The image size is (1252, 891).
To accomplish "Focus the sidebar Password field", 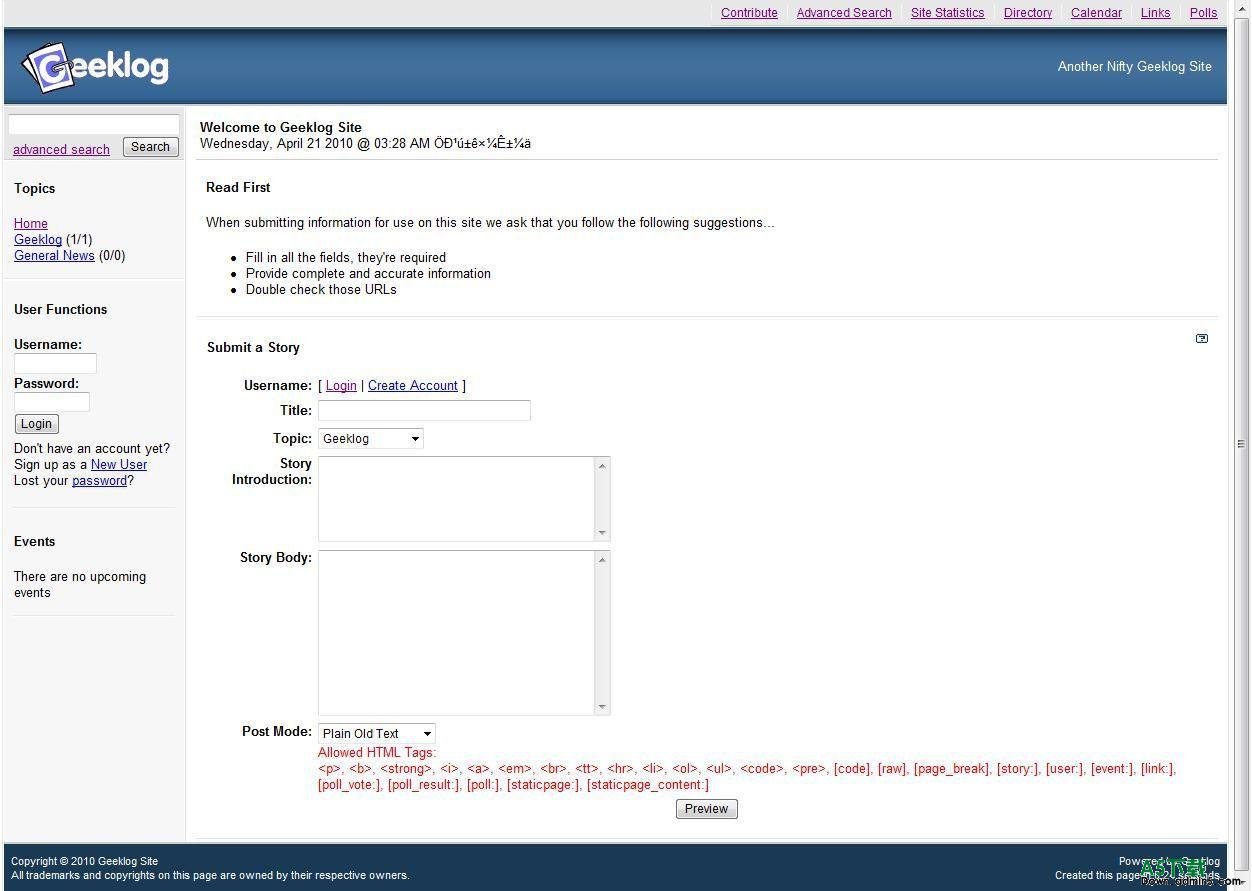I will point(52,402).
